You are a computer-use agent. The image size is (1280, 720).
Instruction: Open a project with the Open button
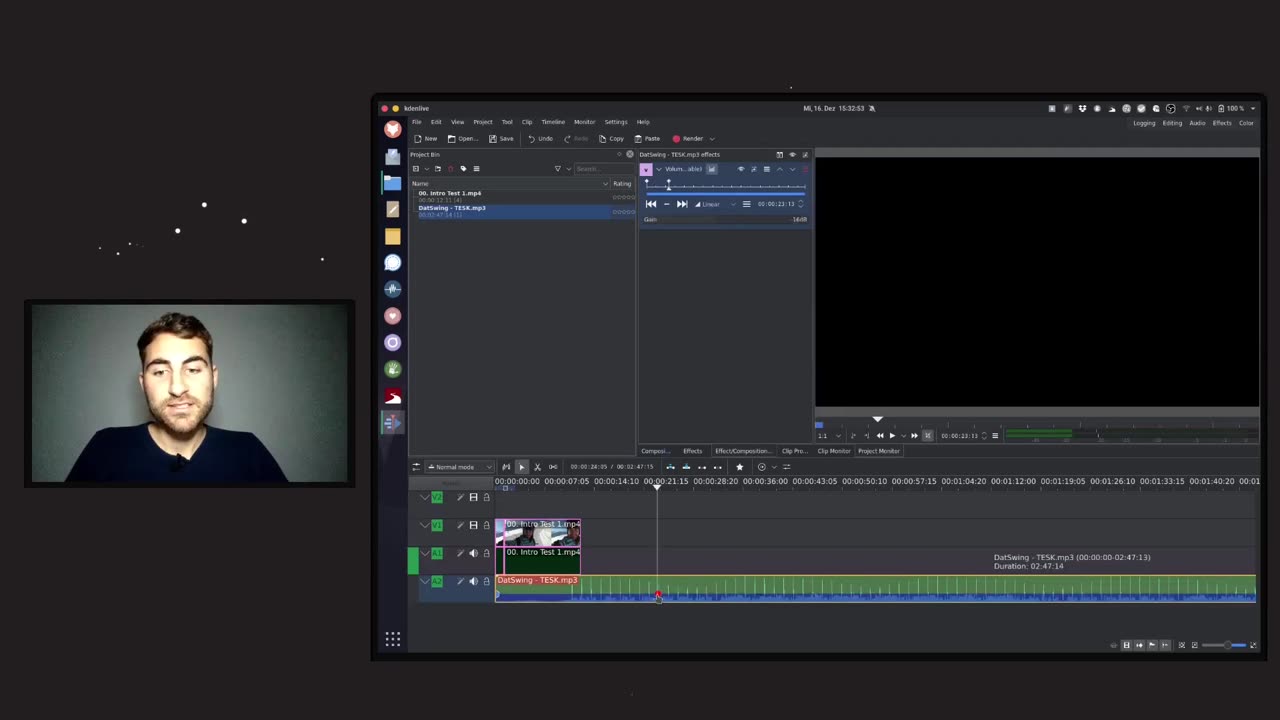click(x=462, y=138)
